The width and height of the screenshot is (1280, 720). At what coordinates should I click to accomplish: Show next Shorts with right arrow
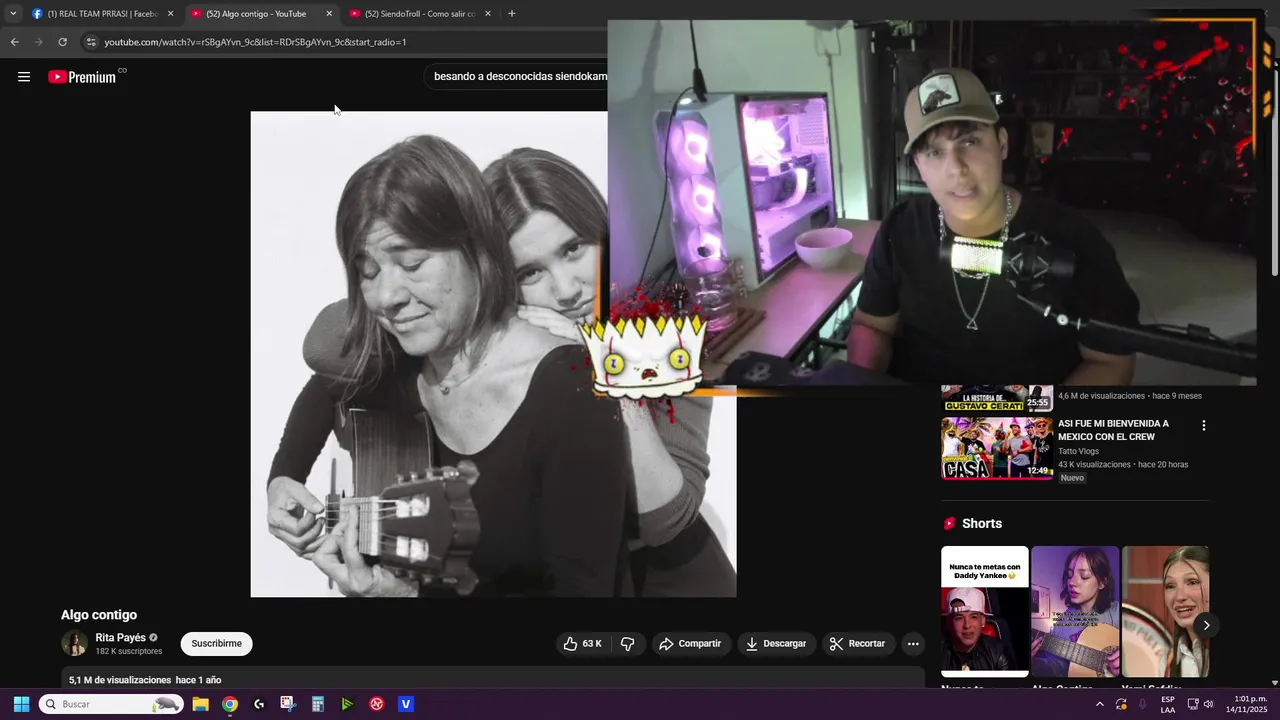(x=1206, y=625)
